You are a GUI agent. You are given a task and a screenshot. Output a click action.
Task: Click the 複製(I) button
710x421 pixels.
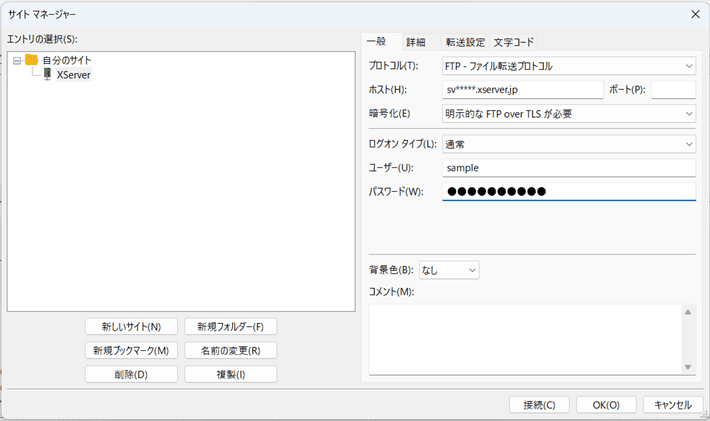230,374
